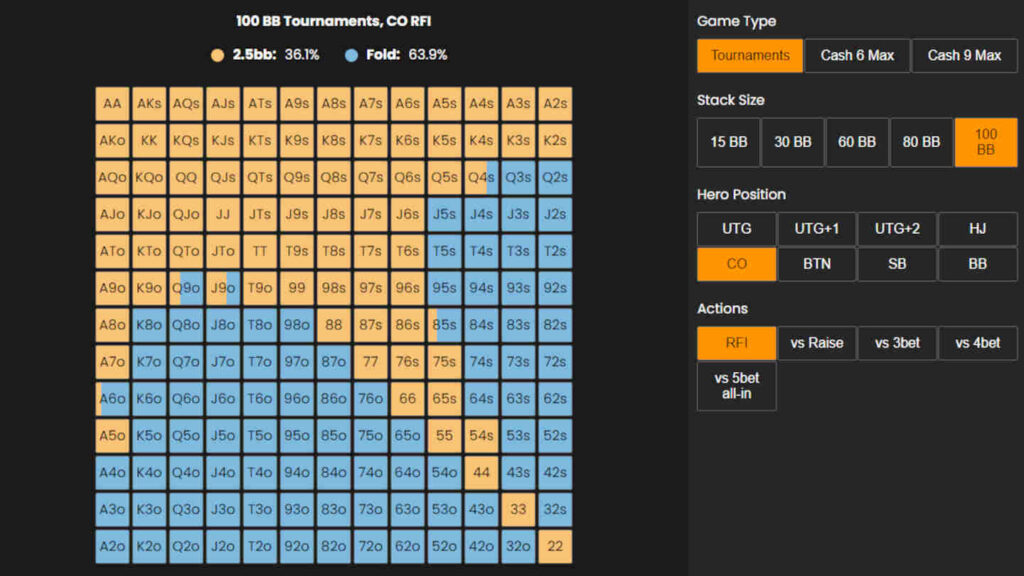
Task: Set stack size to 30 BB
Action: click(793, 142)
